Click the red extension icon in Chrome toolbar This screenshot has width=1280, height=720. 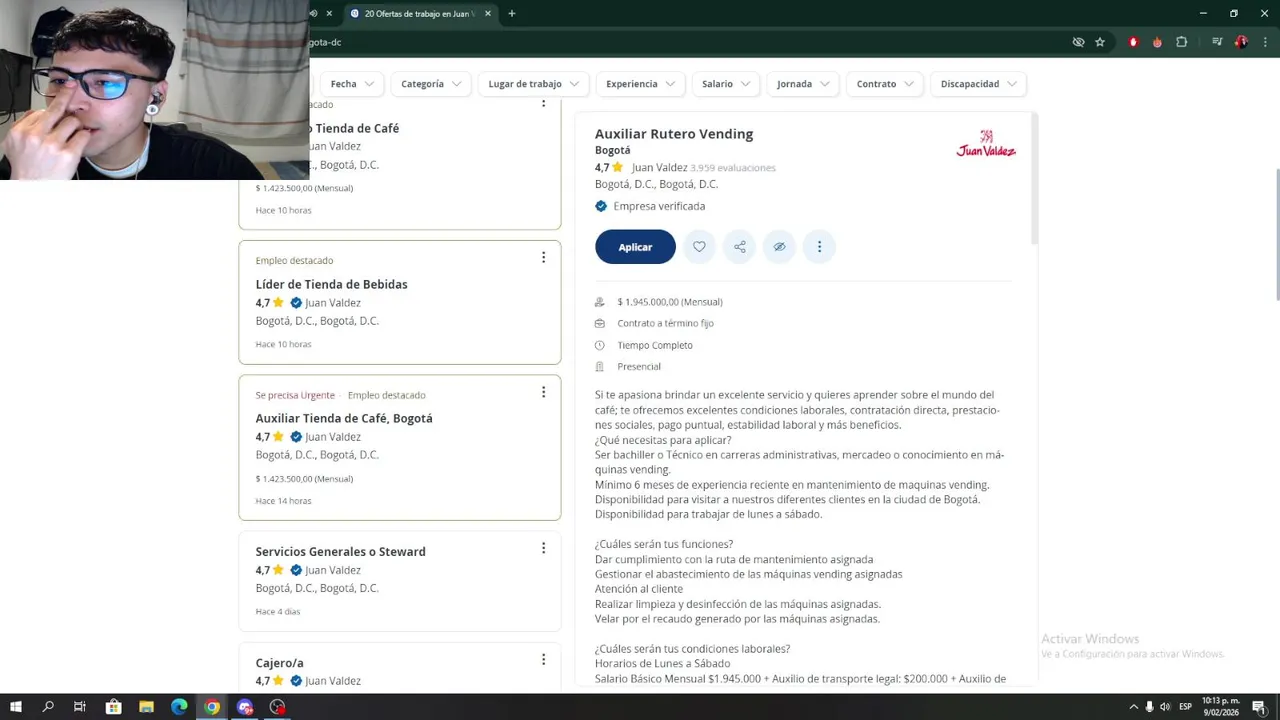tap(1133, 42)
